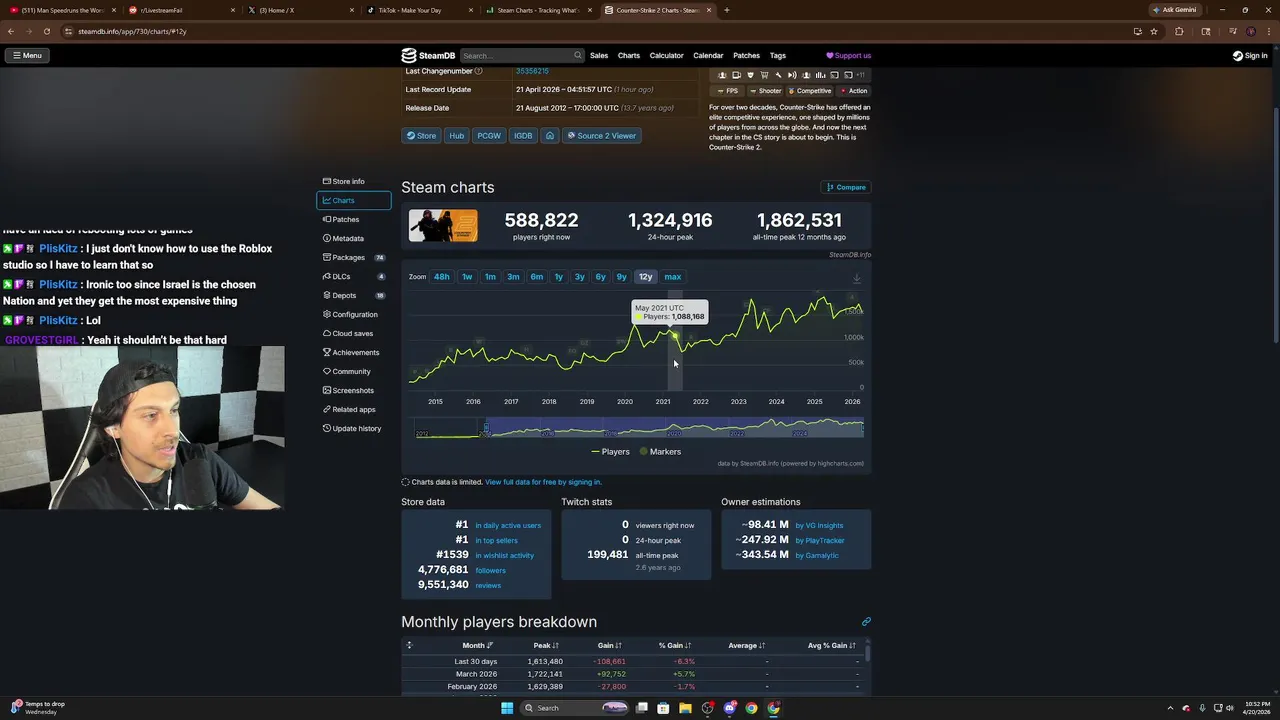This screenshot has width=1280, height=720.
Task: Click the search magnifier icon in SteamDB header
Action: coord(577,56)
